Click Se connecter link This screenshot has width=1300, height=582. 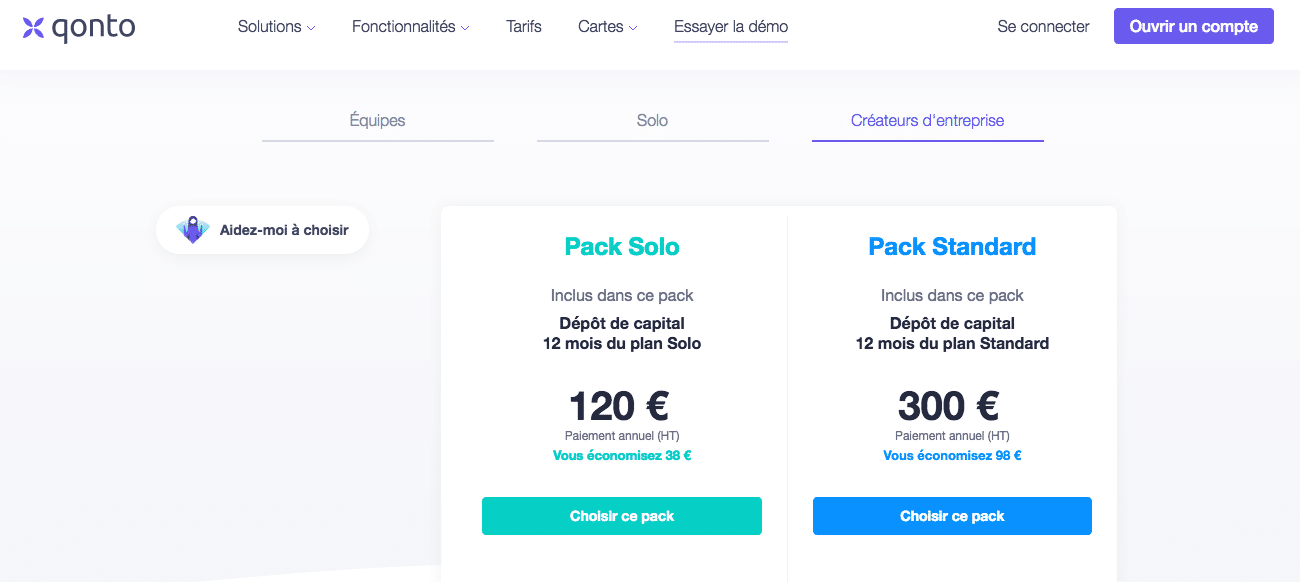[x=1043, y=27]
